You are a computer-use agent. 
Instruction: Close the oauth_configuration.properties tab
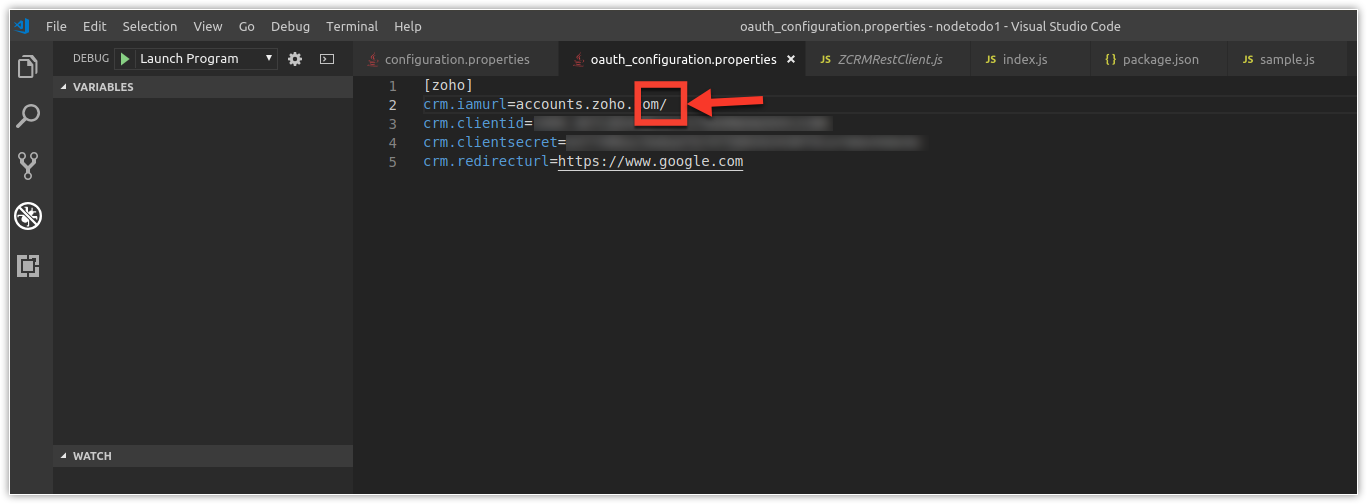click(791, 59)
